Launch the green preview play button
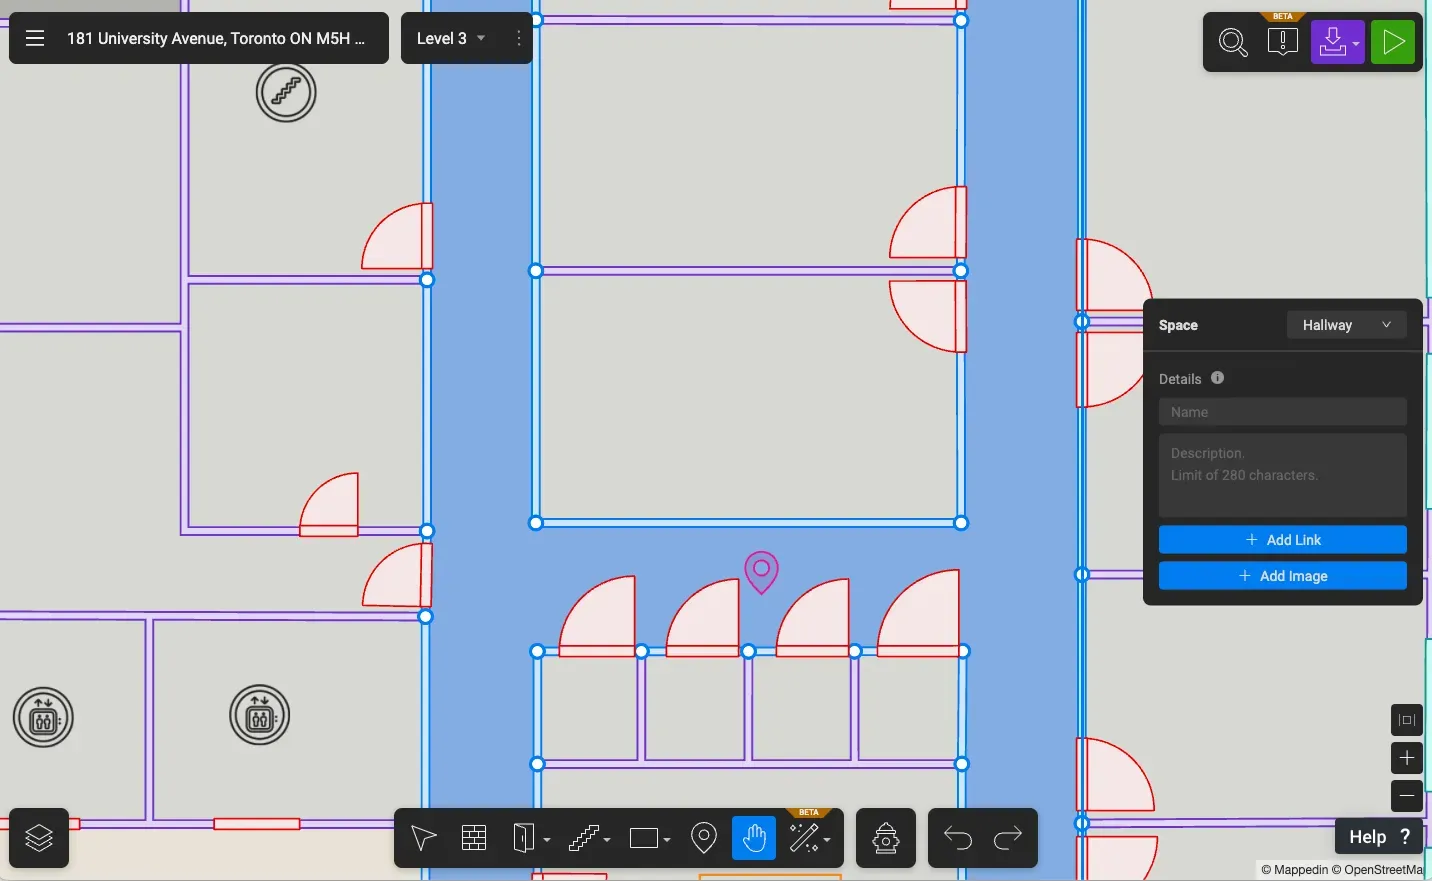The width and height of the screenshot is (1432, 881). click(x=1393, y=42)
